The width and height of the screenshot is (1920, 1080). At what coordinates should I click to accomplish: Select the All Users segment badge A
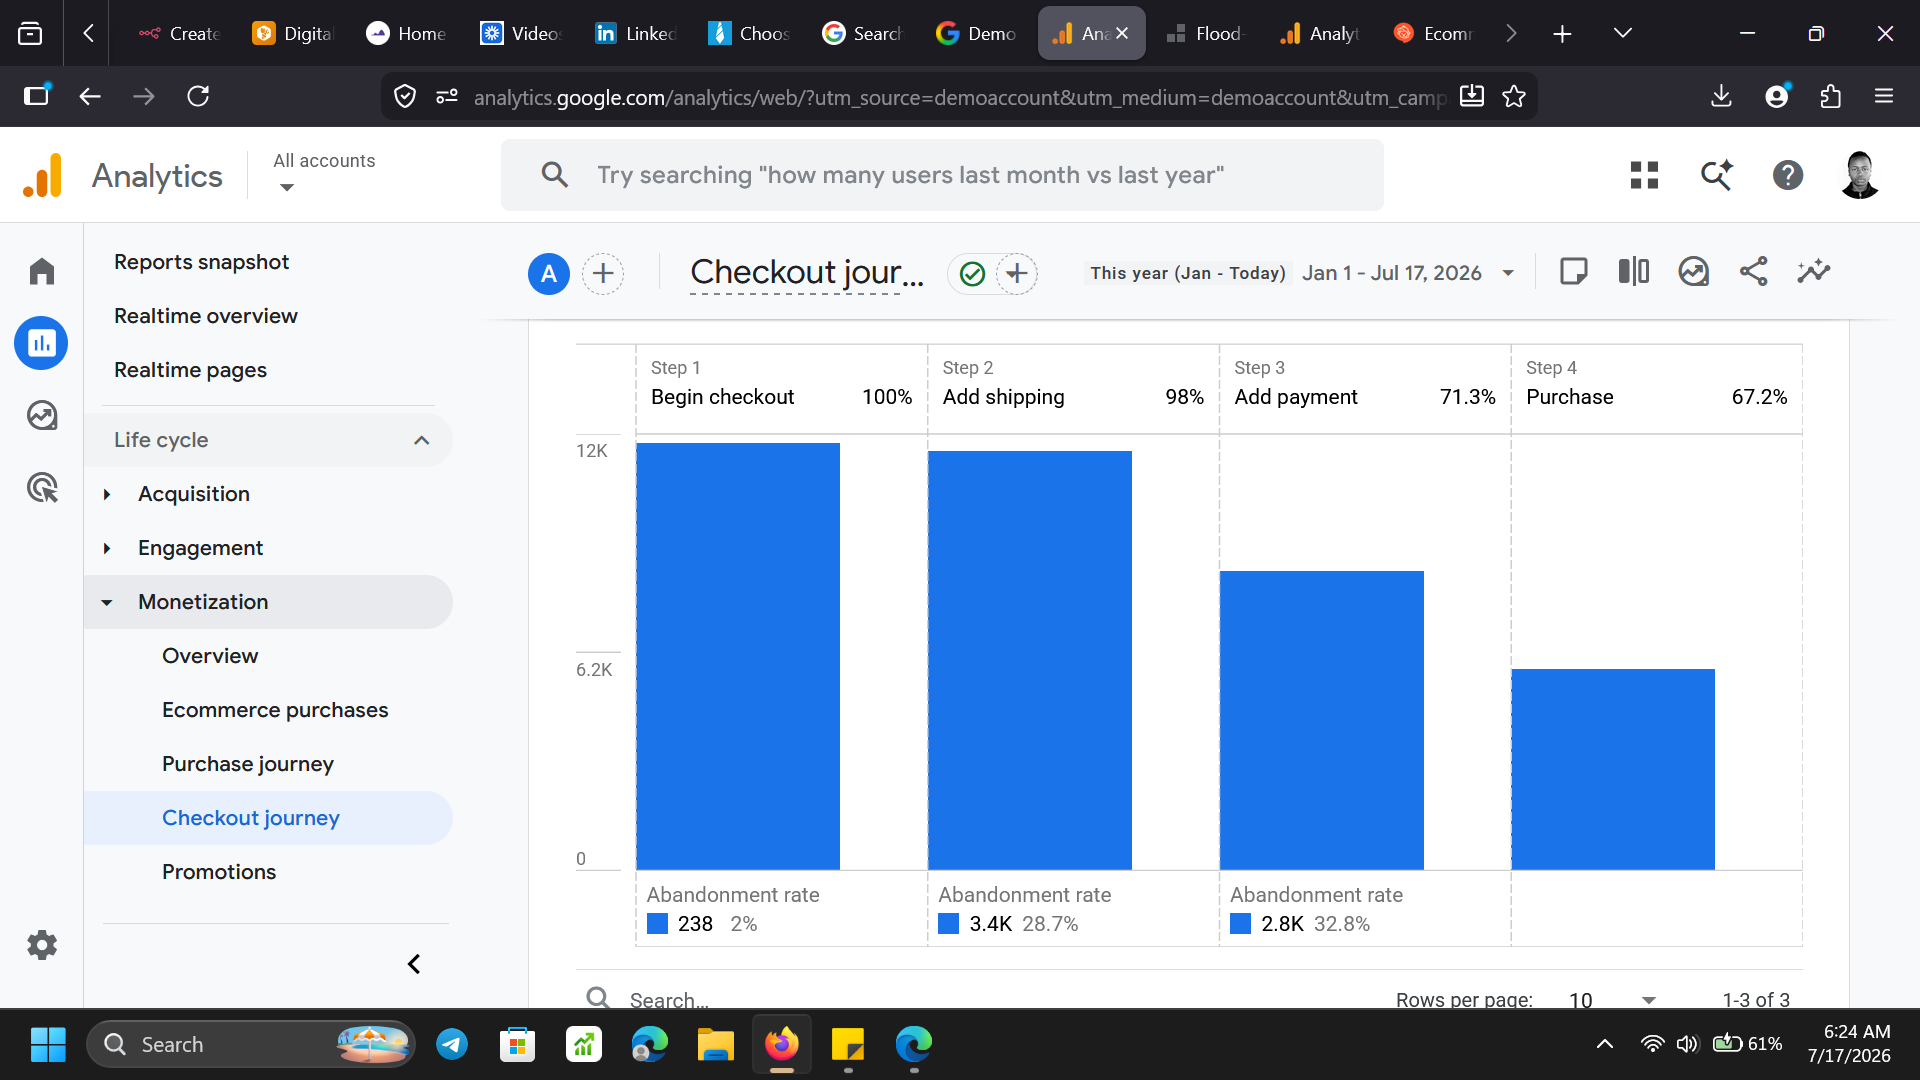pyautogui.click(x=549, y=273)
